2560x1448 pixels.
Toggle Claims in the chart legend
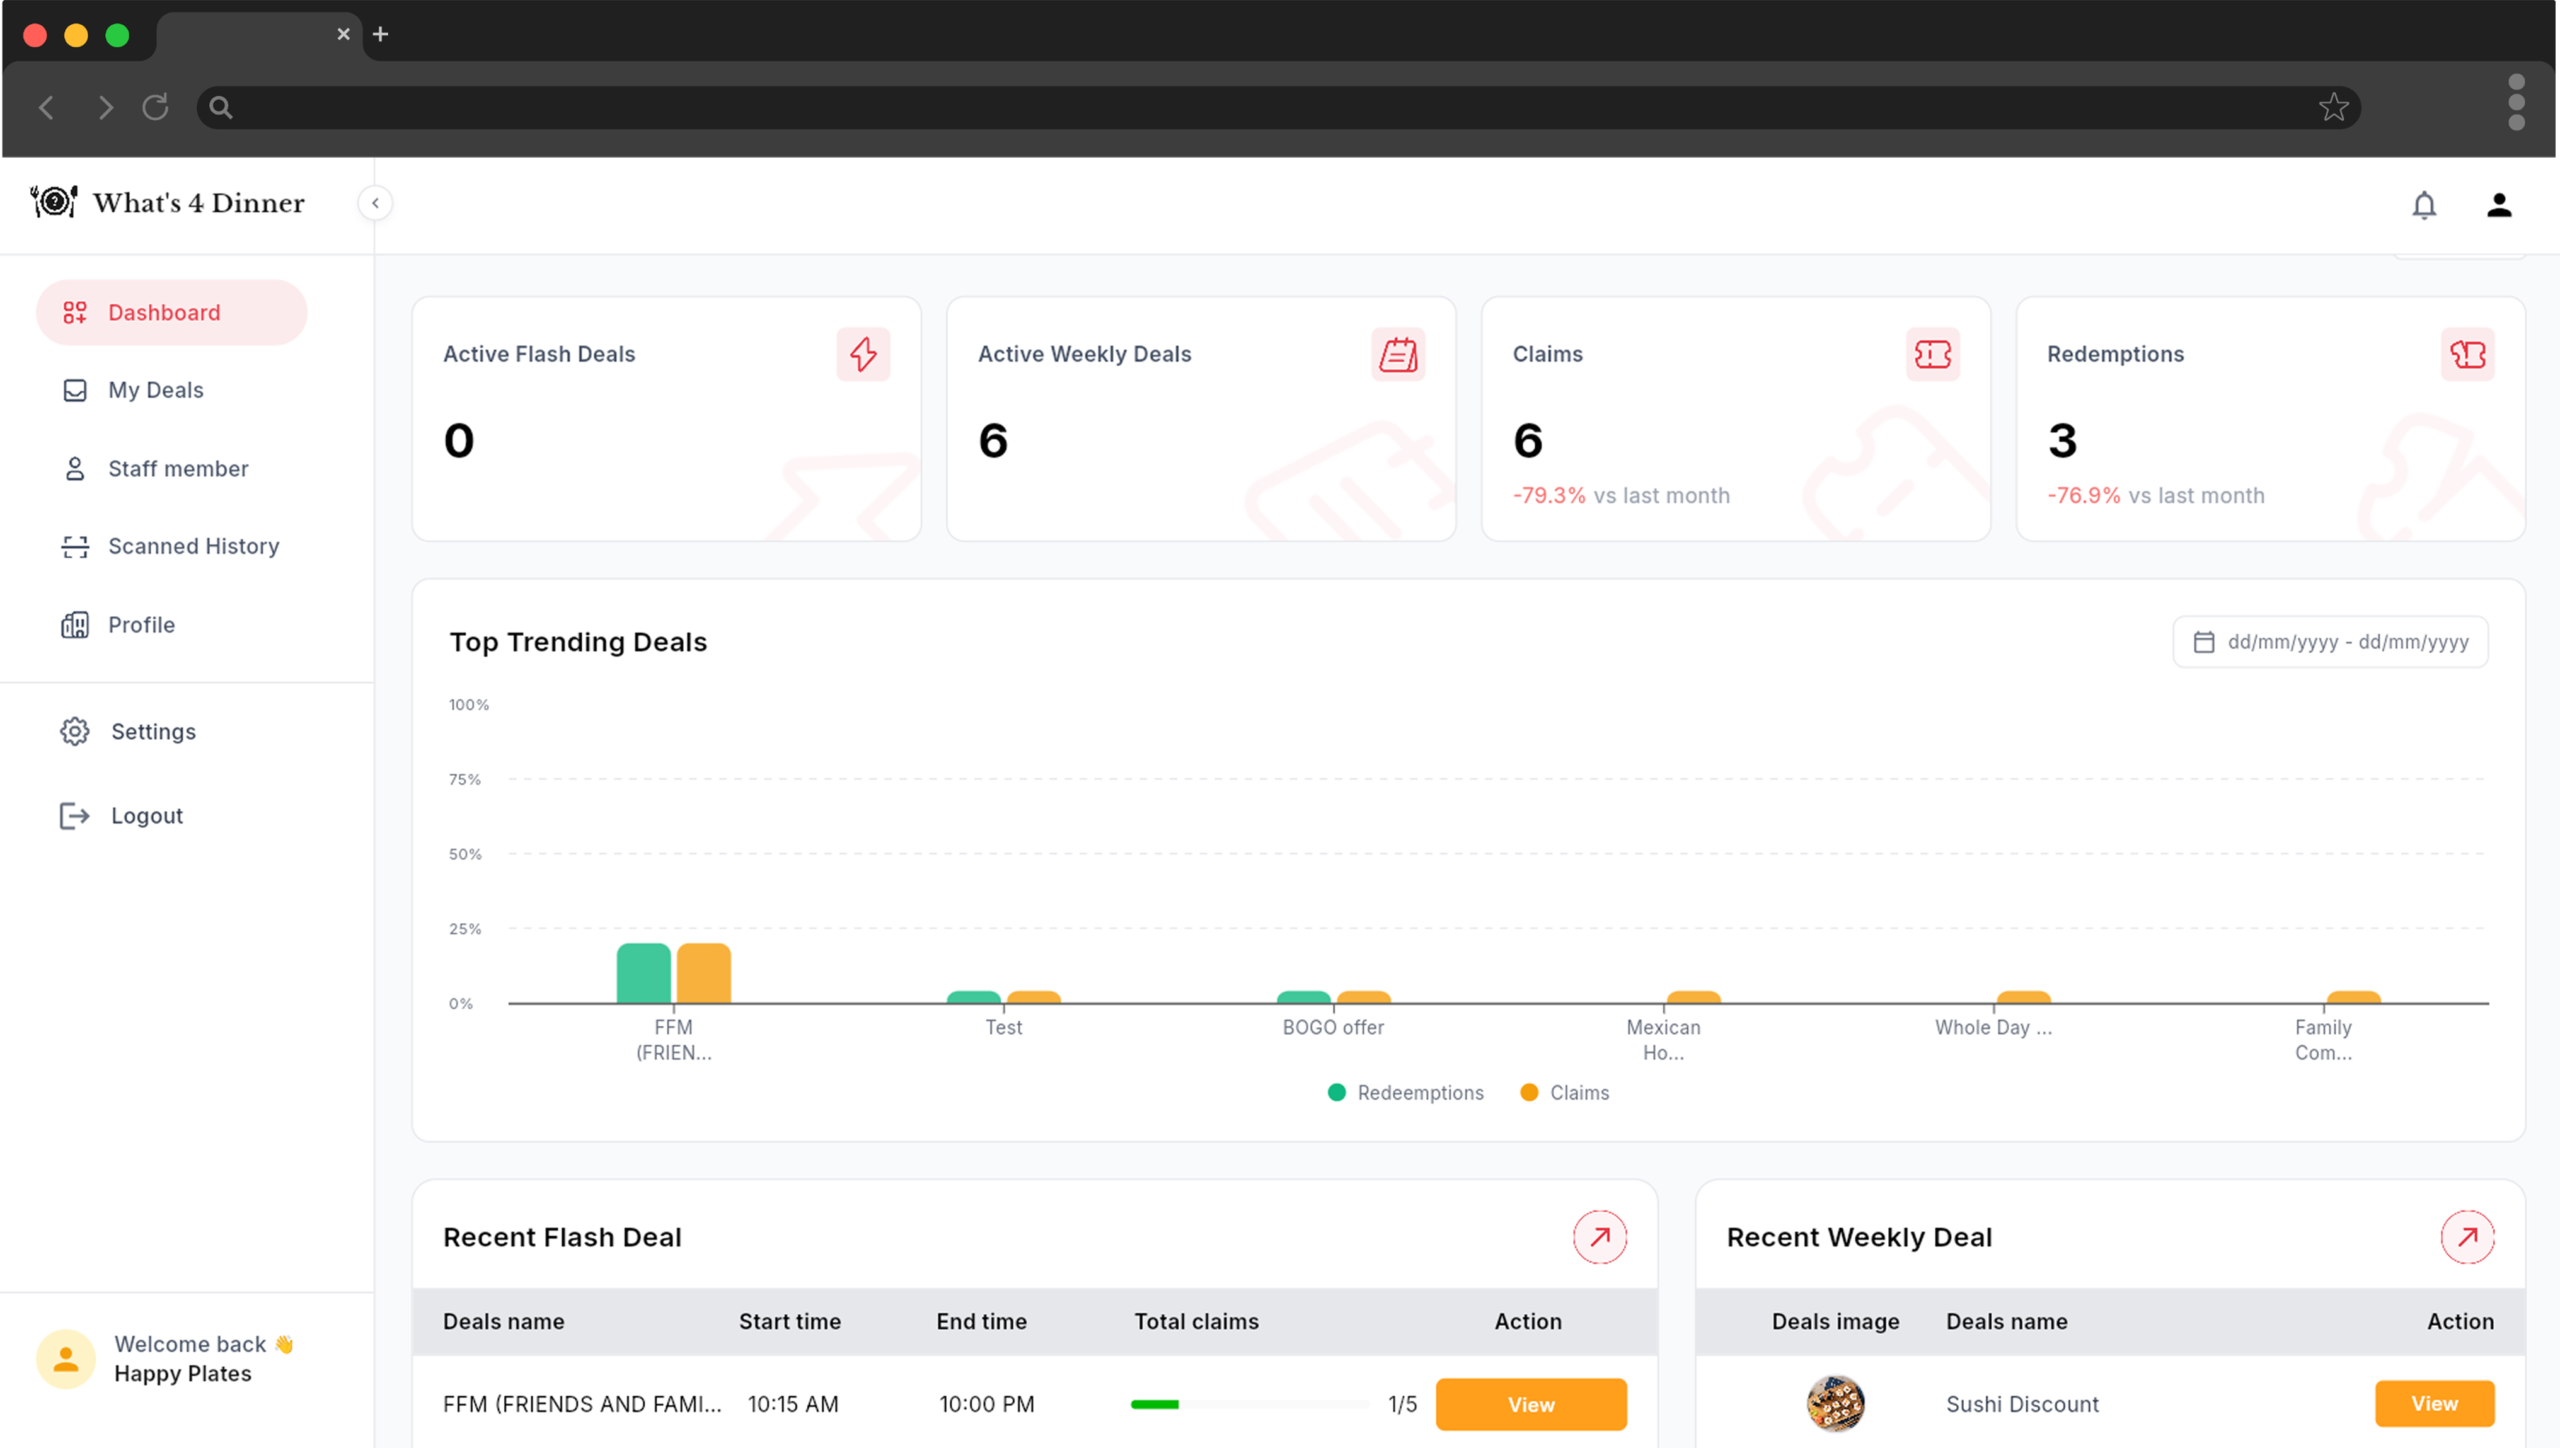coord(1564,1092)
